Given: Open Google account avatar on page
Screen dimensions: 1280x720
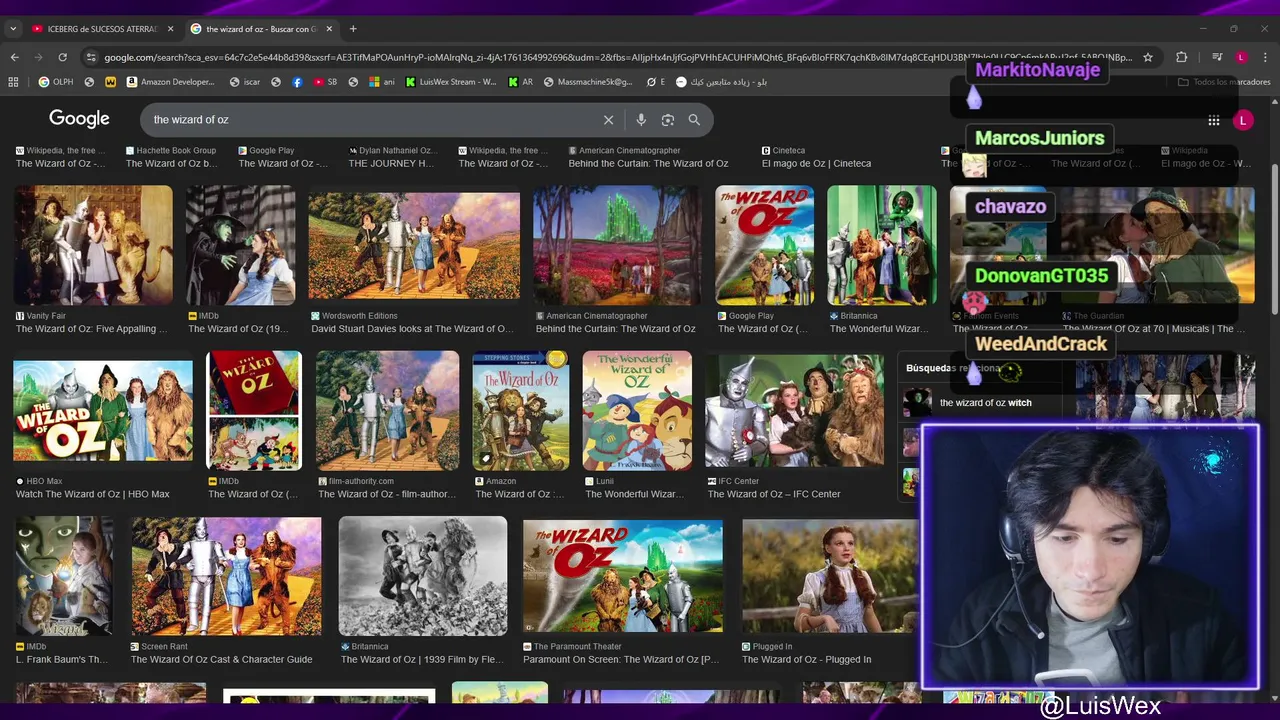Looking at the screenshot, I should tap(1243, 120).
